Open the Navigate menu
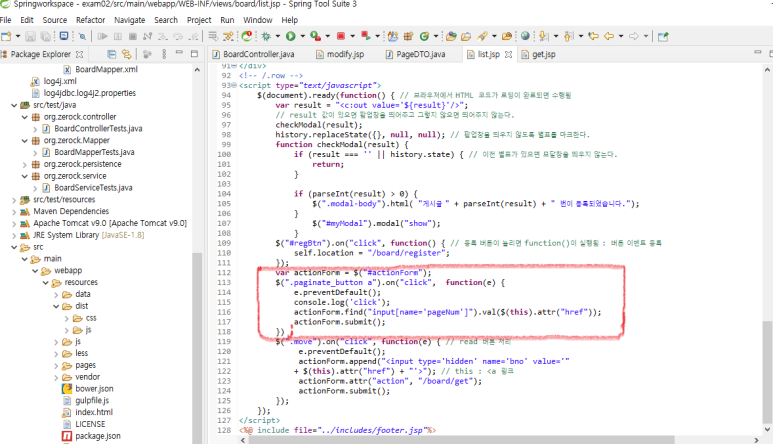Image resolution: width=773 pixels, height=444 pixels. pos(130,20)
